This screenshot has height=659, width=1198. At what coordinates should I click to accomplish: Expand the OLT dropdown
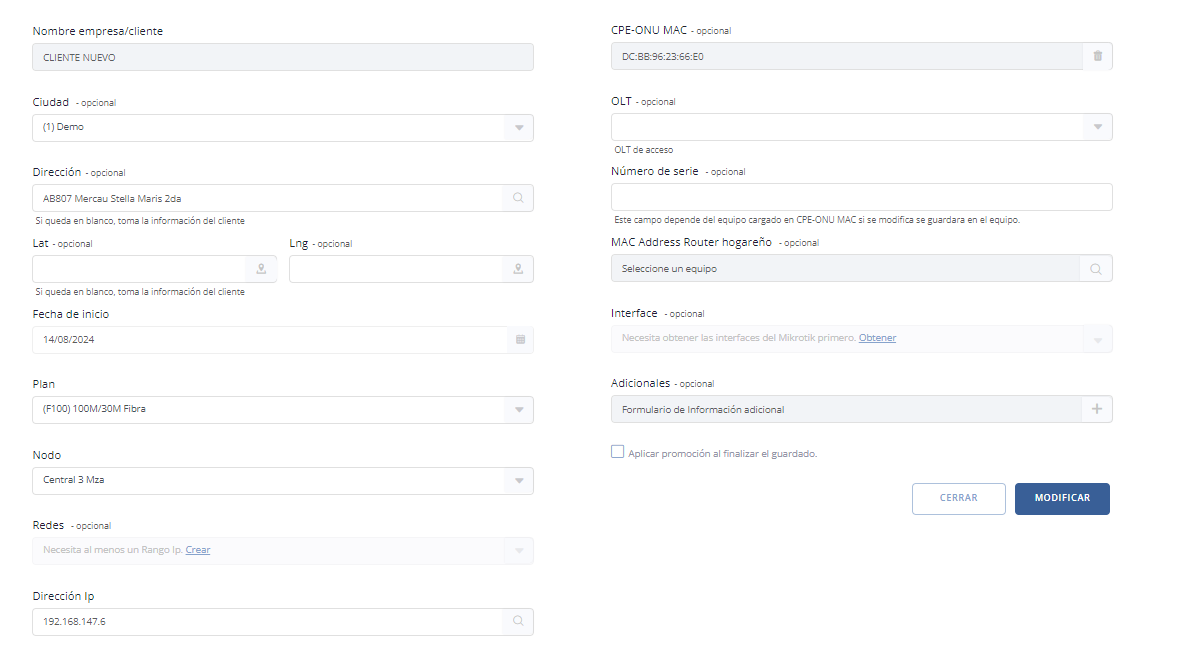(x=1097, y=127)
